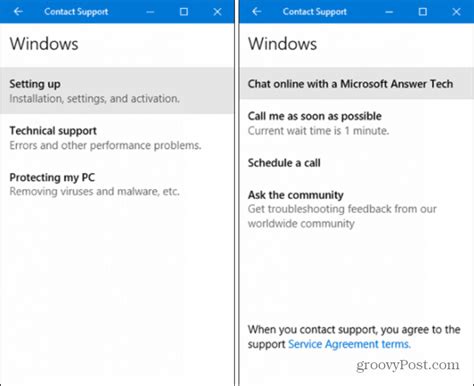Choose Protecting my PC option
474x386 pixels.
(117, 184)
